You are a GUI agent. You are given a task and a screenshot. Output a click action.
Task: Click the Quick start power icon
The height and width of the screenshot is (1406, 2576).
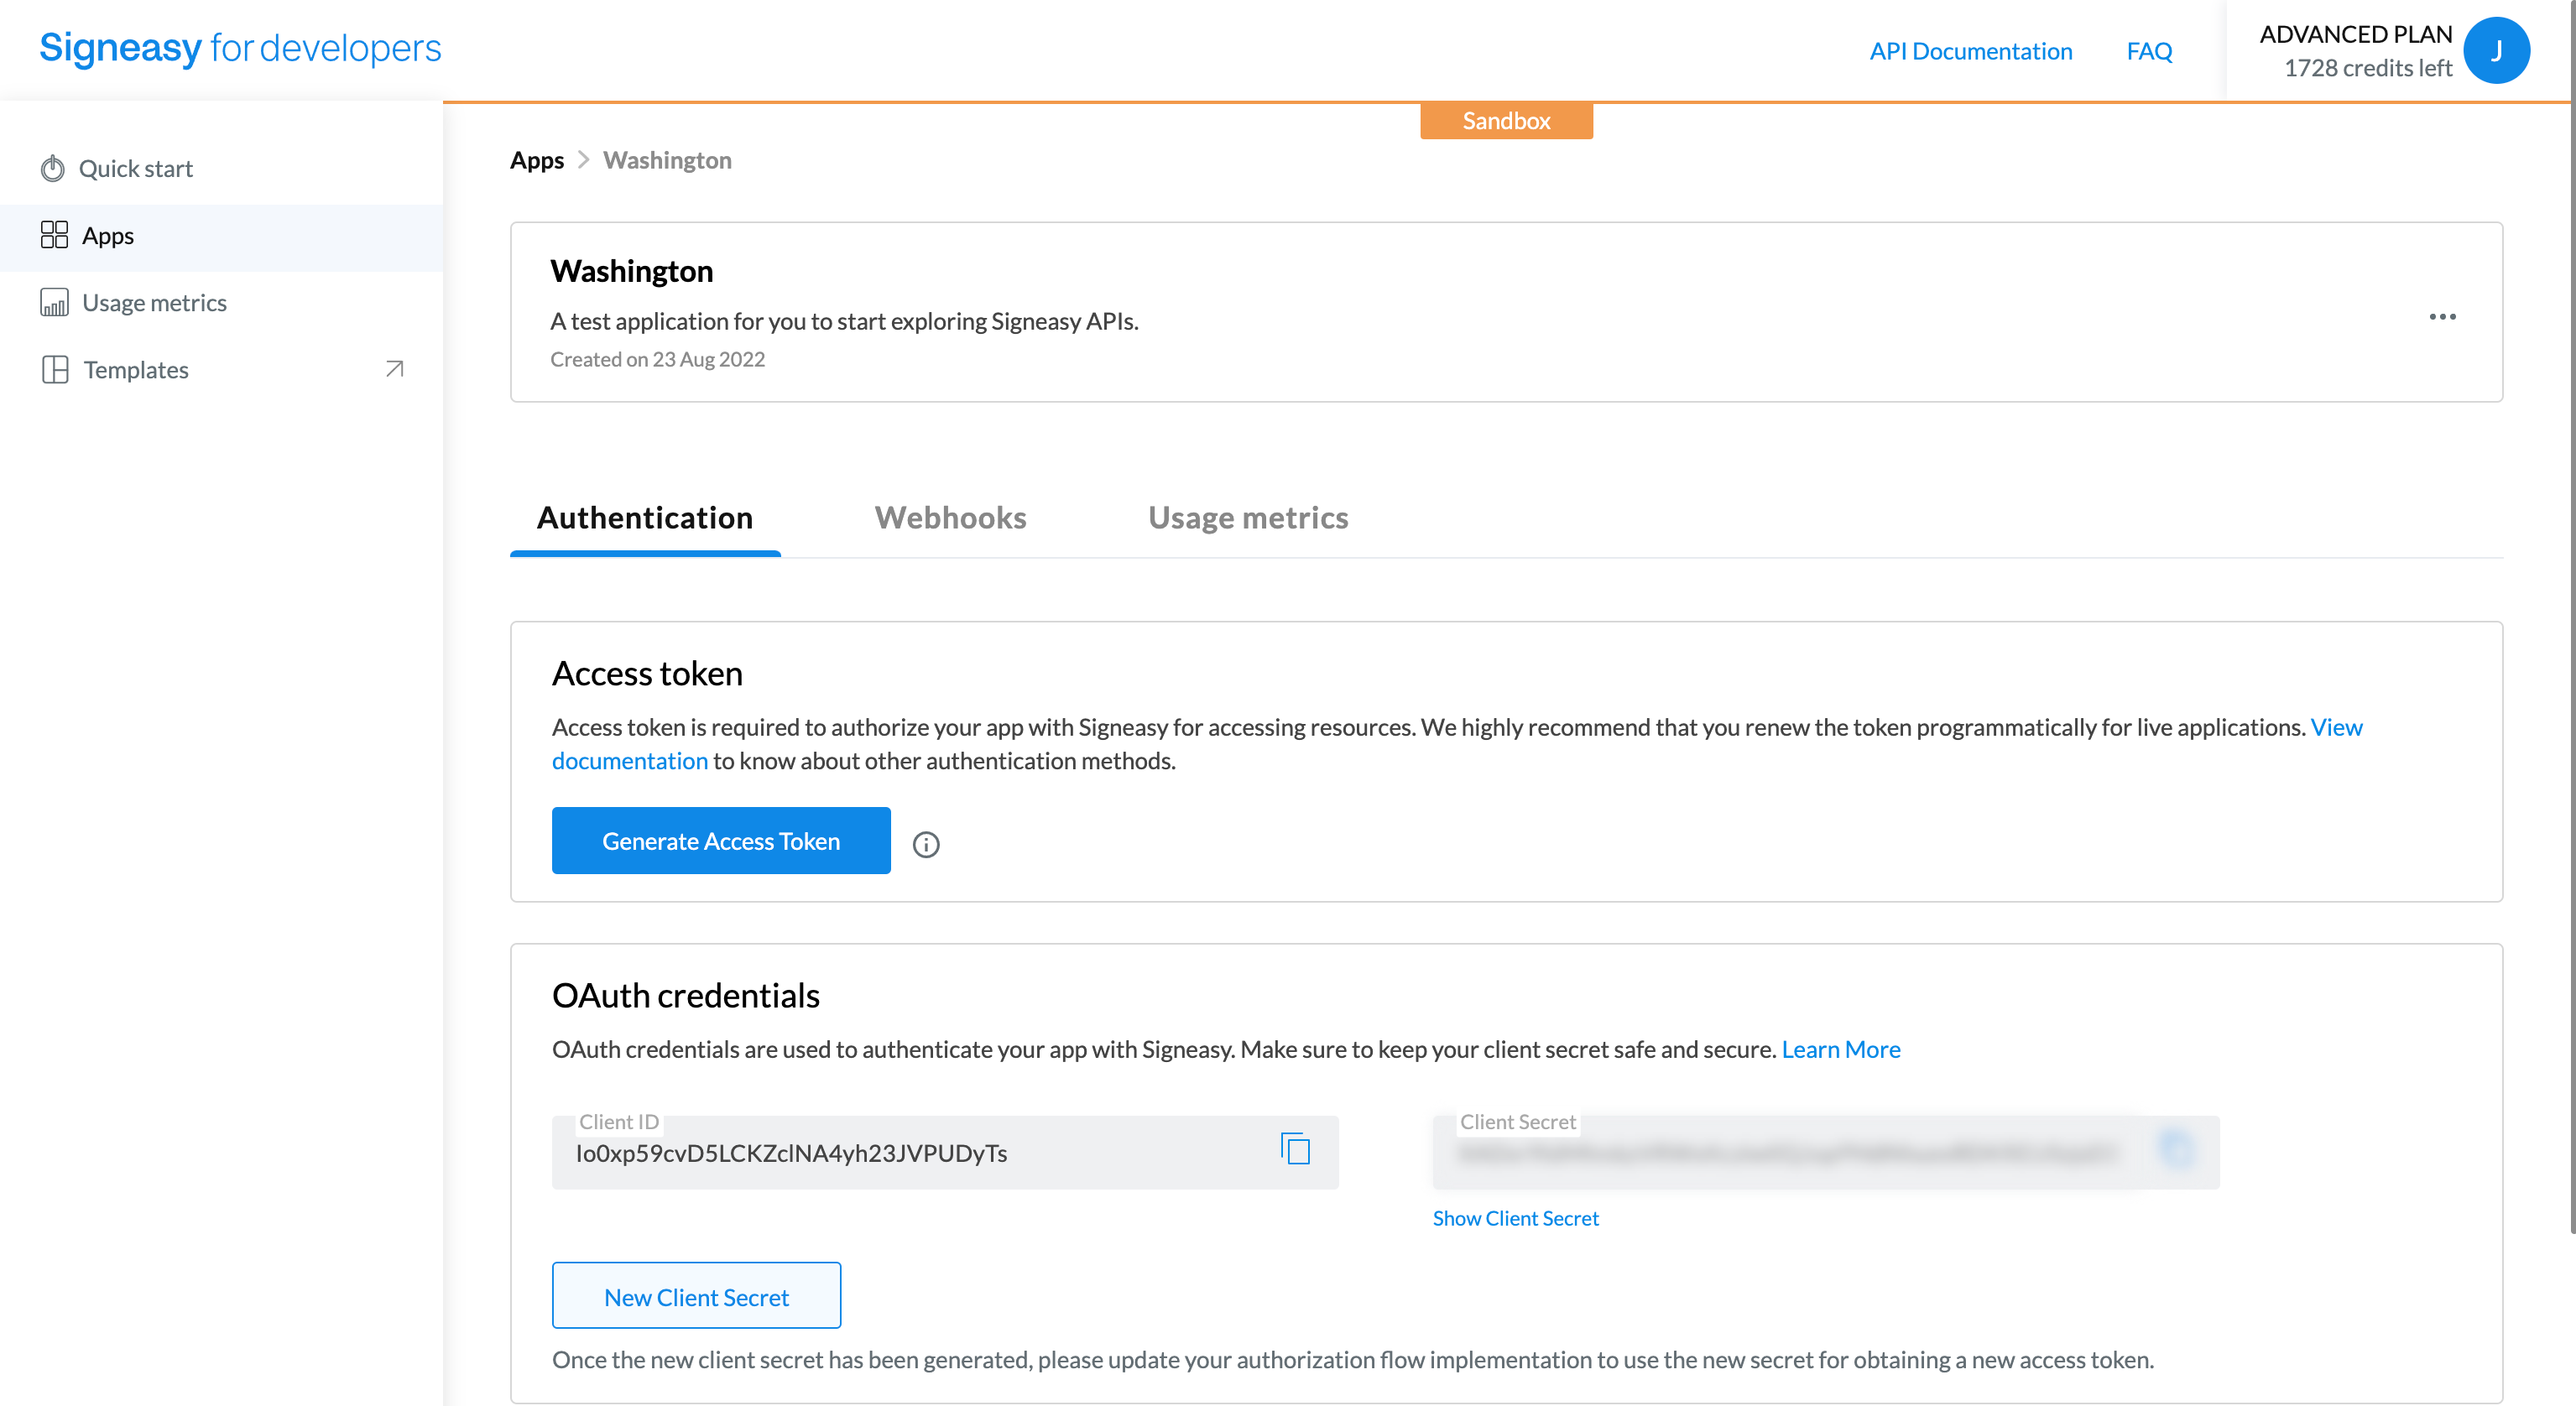(53, 168)
